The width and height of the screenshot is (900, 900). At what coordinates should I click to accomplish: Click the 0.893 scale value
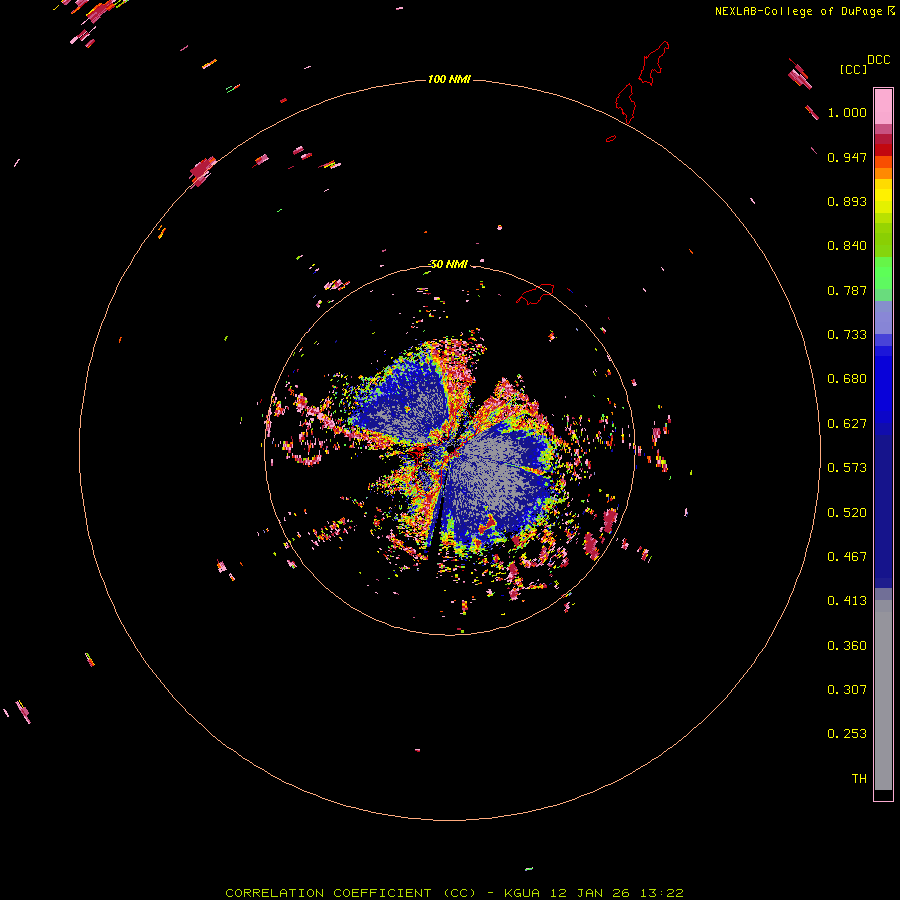[847, 201]
